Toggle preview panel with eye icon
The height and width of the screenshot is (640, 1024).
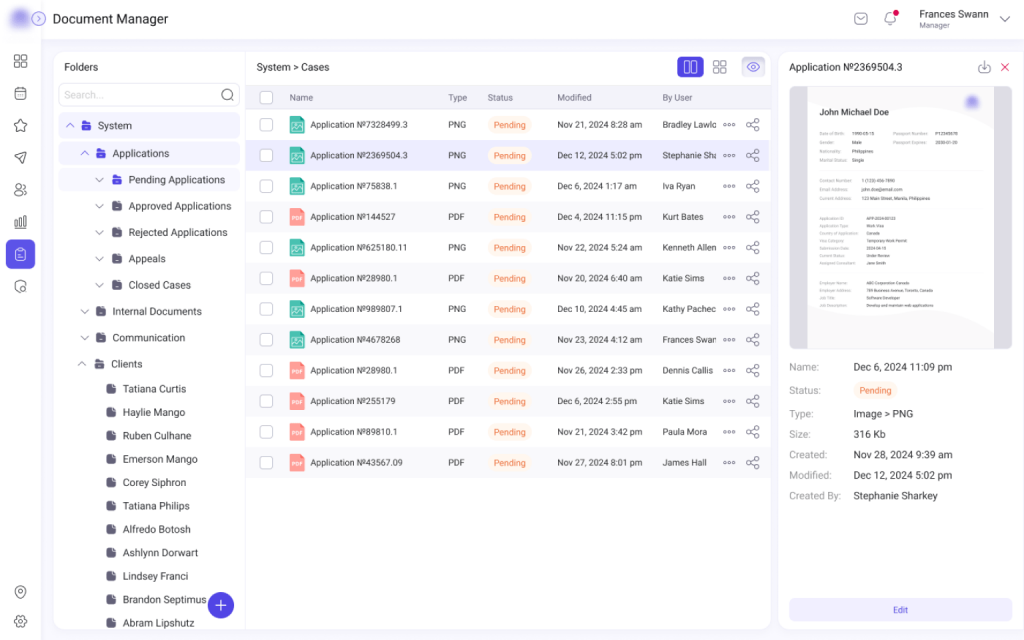[x=753, y=67]
